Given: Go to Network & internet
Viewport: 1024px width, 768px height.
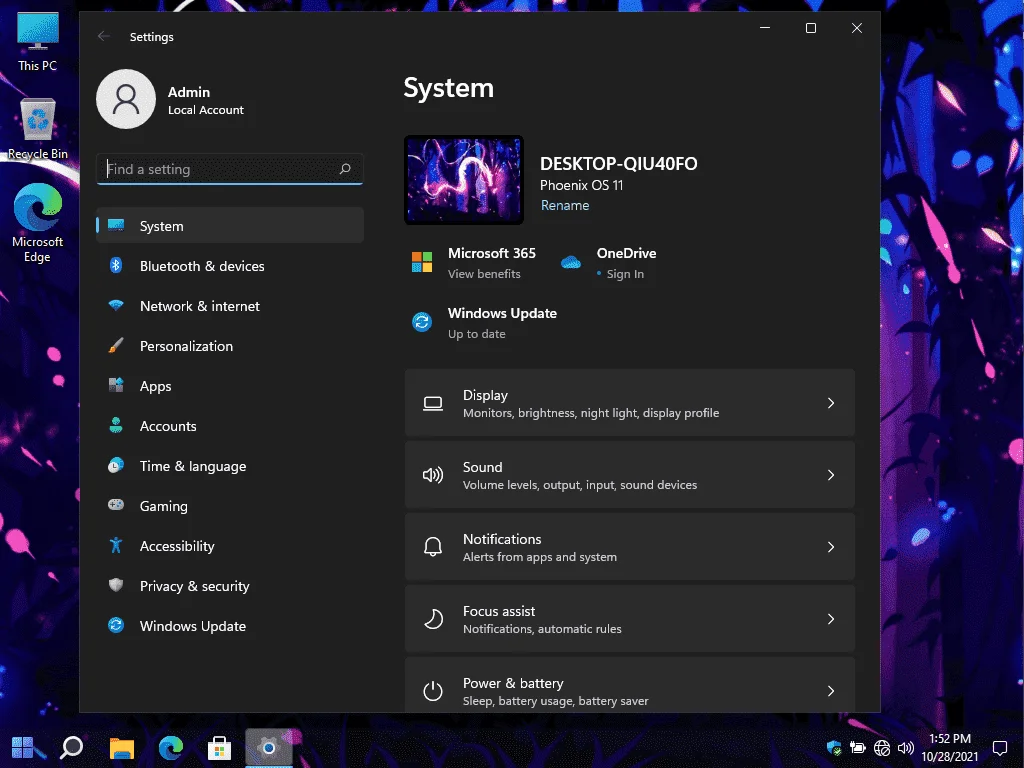Looking at the screenshot, I should 229,306.
